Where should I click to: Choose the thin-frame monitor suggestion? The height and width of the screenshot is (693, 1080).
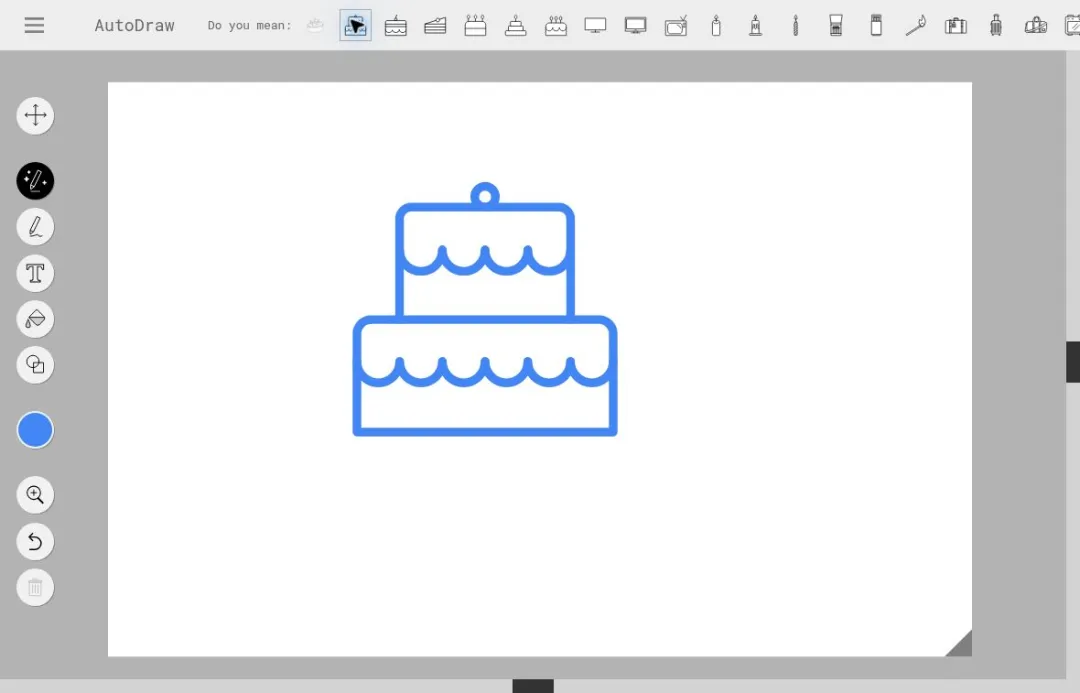pos(595,25)
